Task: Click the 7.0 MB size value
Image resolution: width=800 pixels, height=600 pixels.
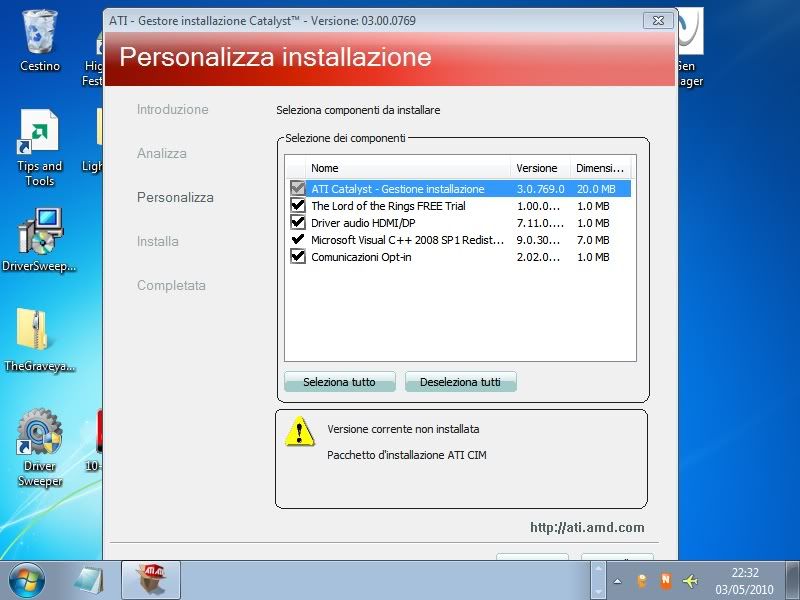Action: 593,240
